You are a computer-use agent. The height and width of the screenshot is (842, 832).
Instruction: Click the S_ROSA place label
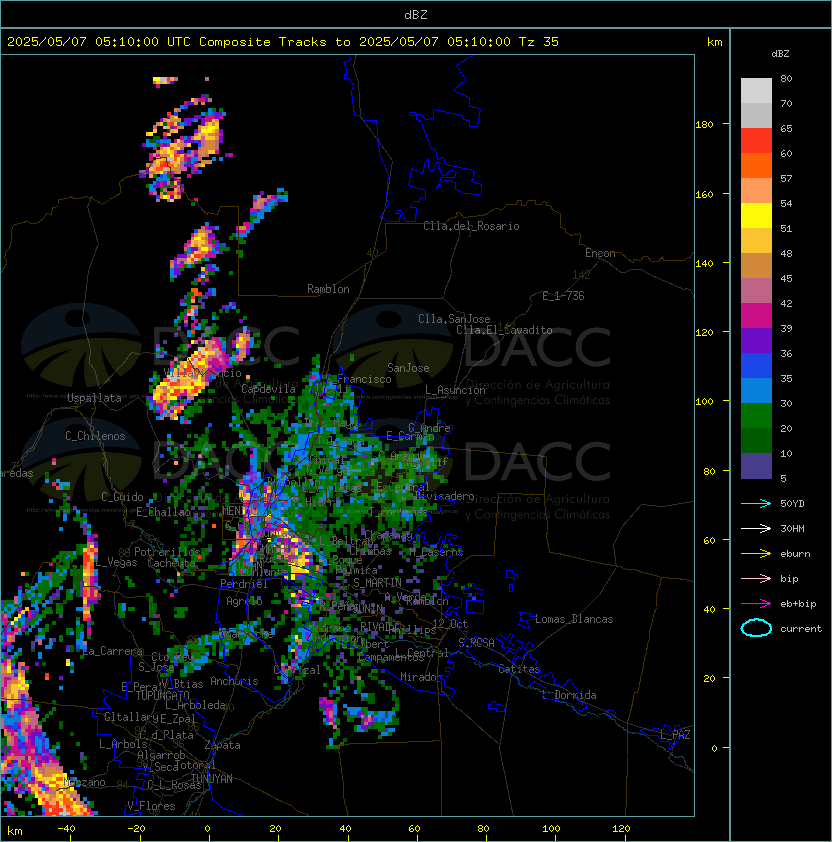pyautogui.click(x=476, y=643)
